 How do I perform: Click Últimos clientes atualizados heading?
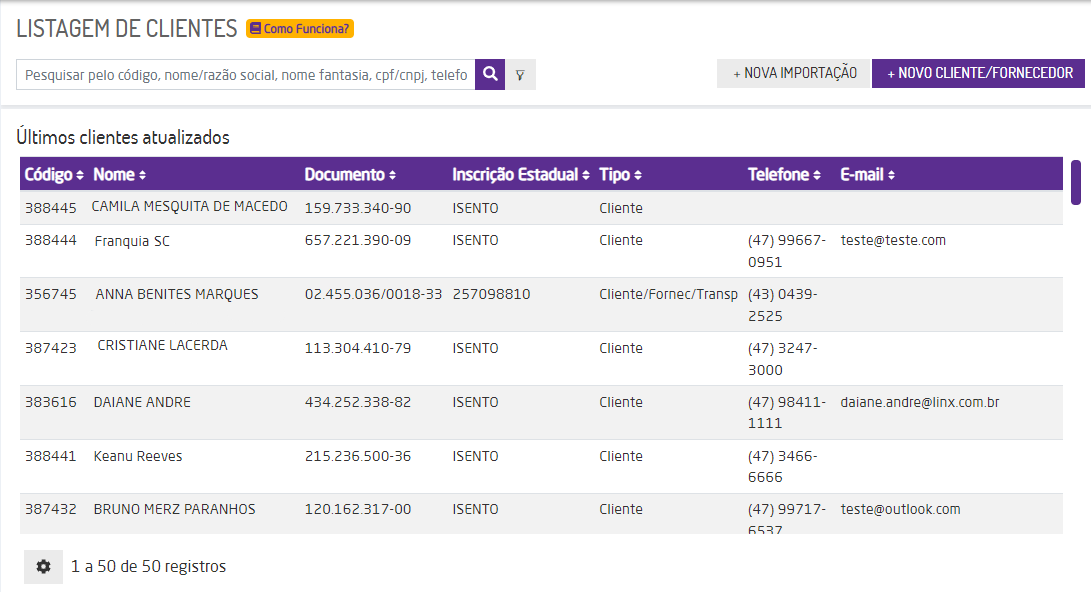tap(123, 137)
